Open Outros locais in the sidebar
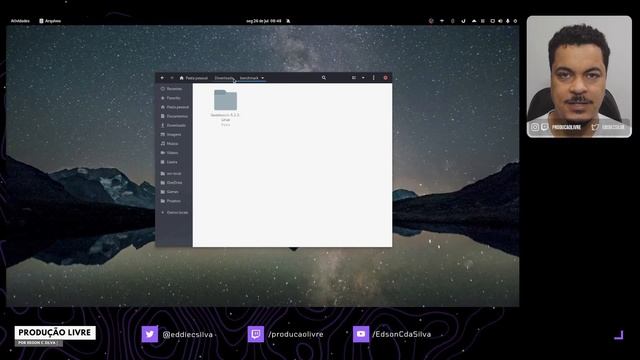The height and width of the screenshot is (360, 640). [175, 213]
